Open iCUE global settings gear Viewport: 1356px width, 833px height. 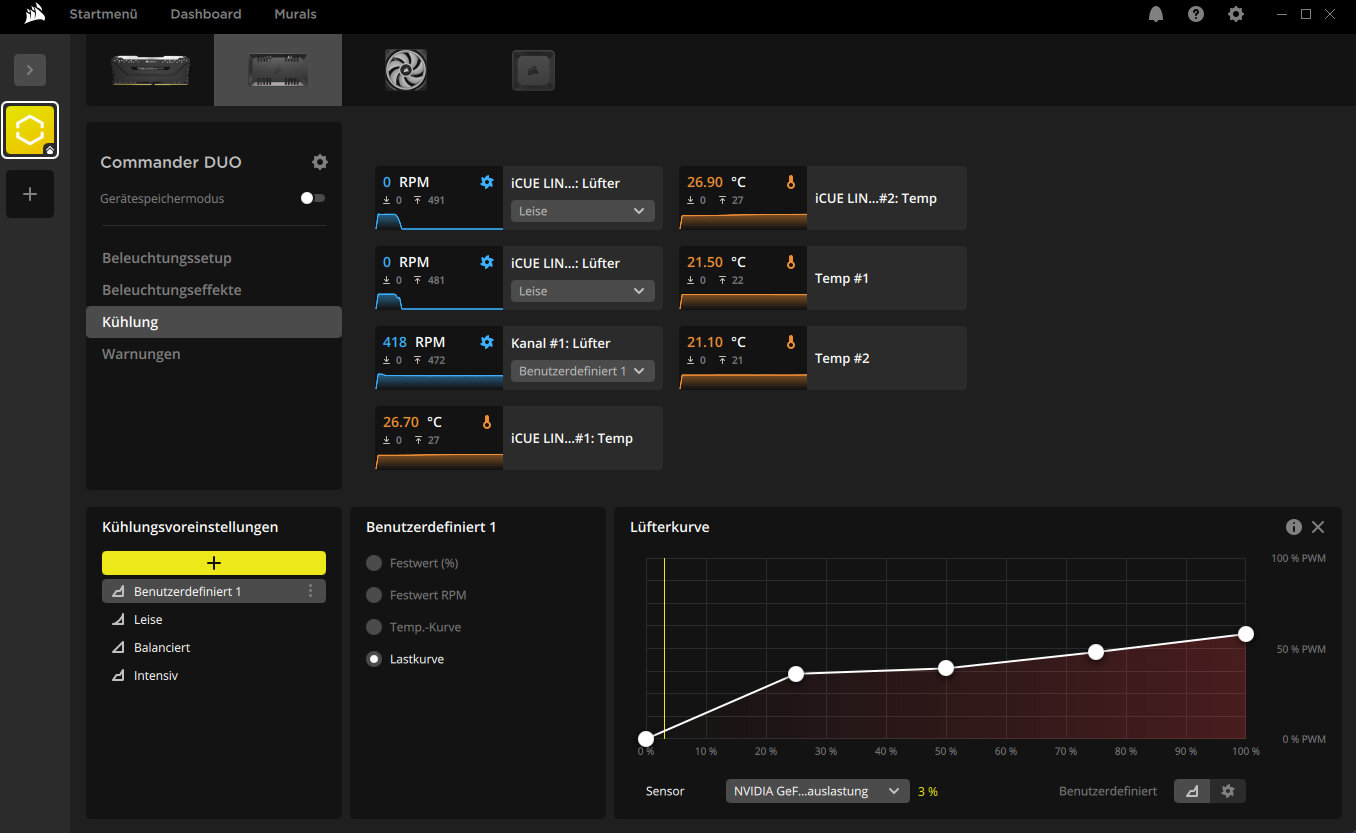pos(1236,14)
